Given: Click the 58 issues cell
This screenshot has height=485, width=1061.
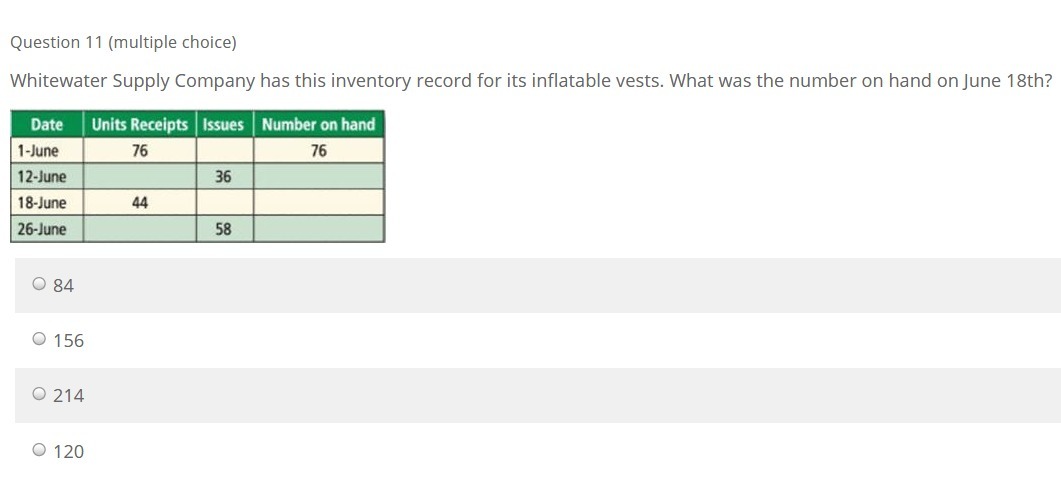Looking at the screenshot, I should click(223, 229).
